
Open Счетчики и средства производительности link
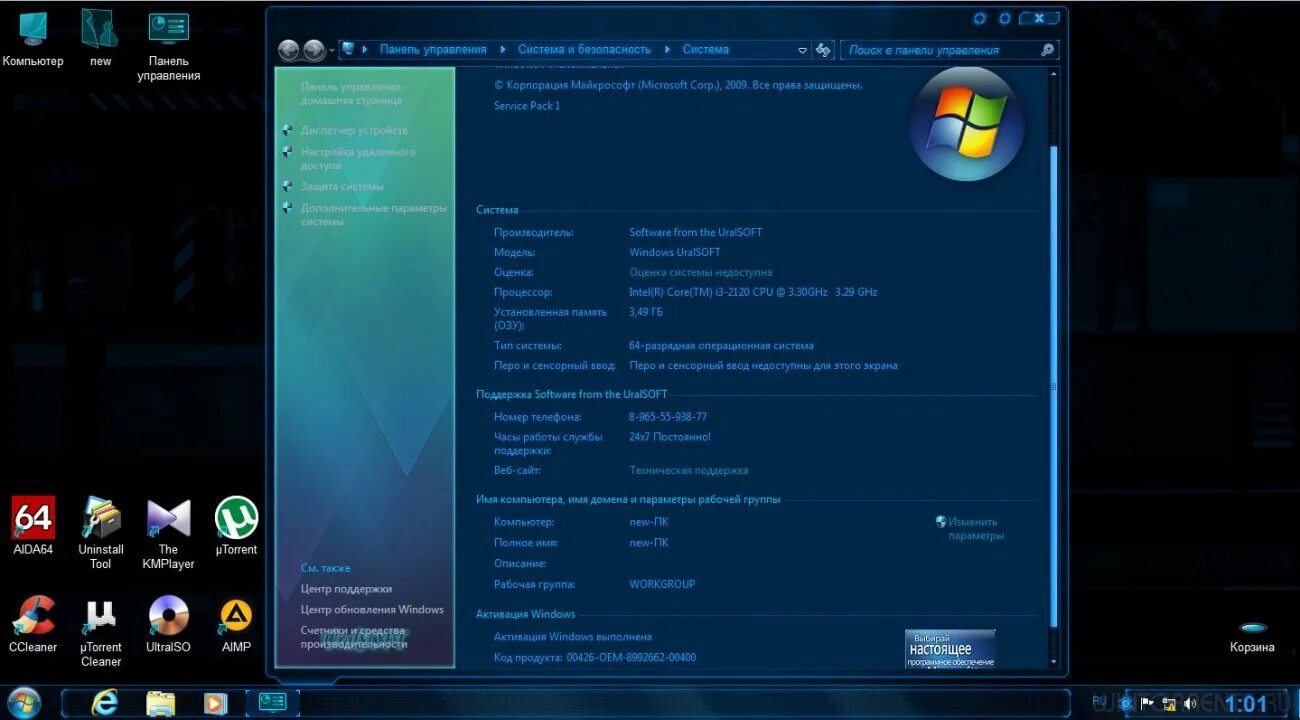[354, 638]
